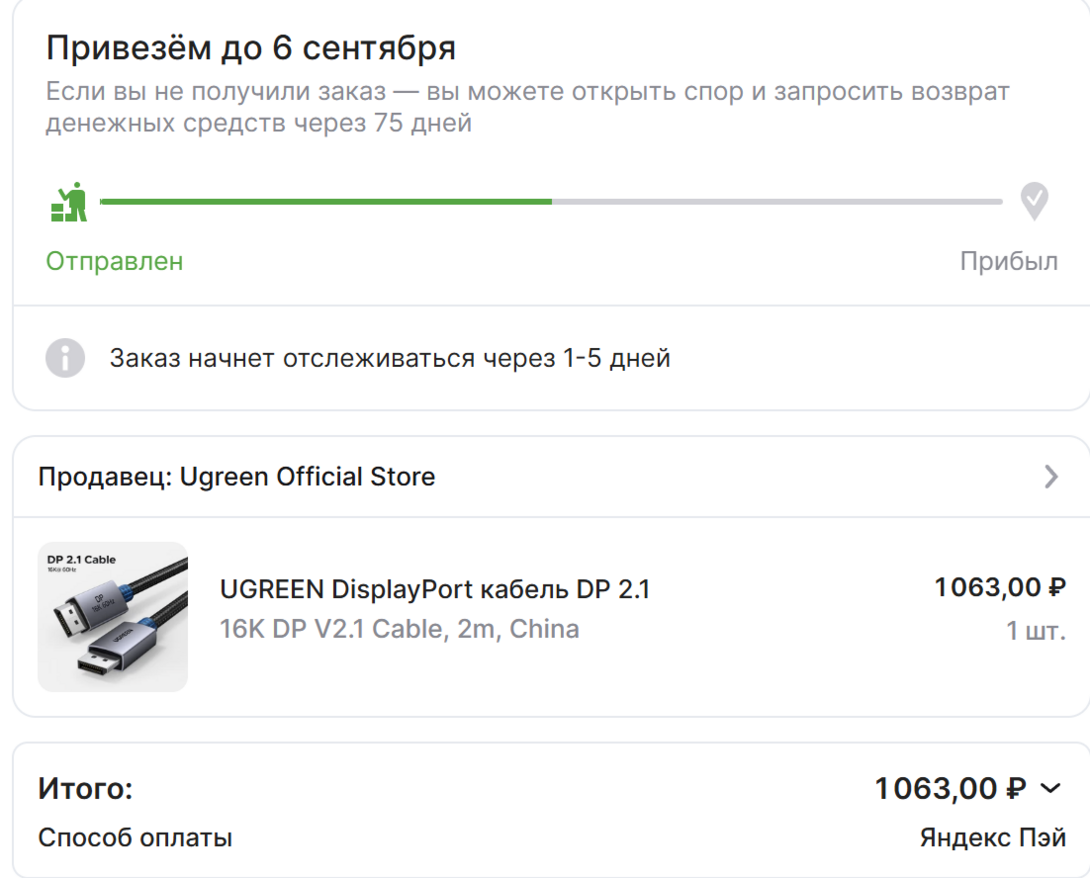Click the Ugreen Official Store seller name

pos(307,476)
